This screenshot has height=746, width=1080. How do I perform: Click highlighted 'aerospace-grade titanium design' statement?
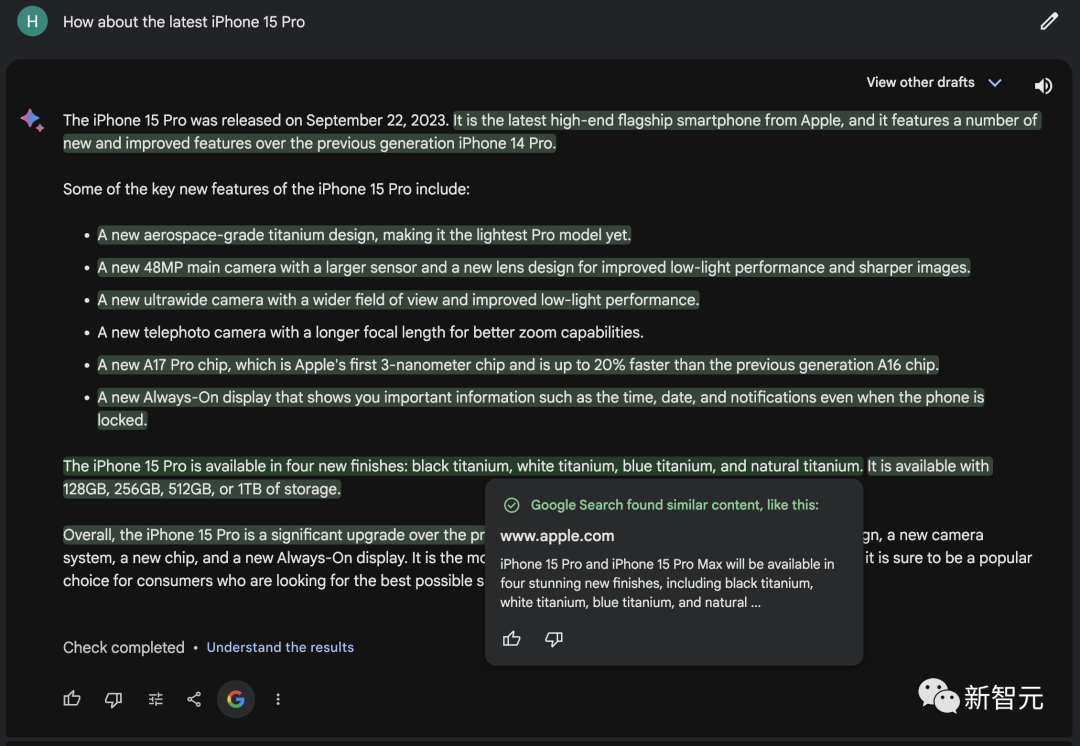[364, 235]
